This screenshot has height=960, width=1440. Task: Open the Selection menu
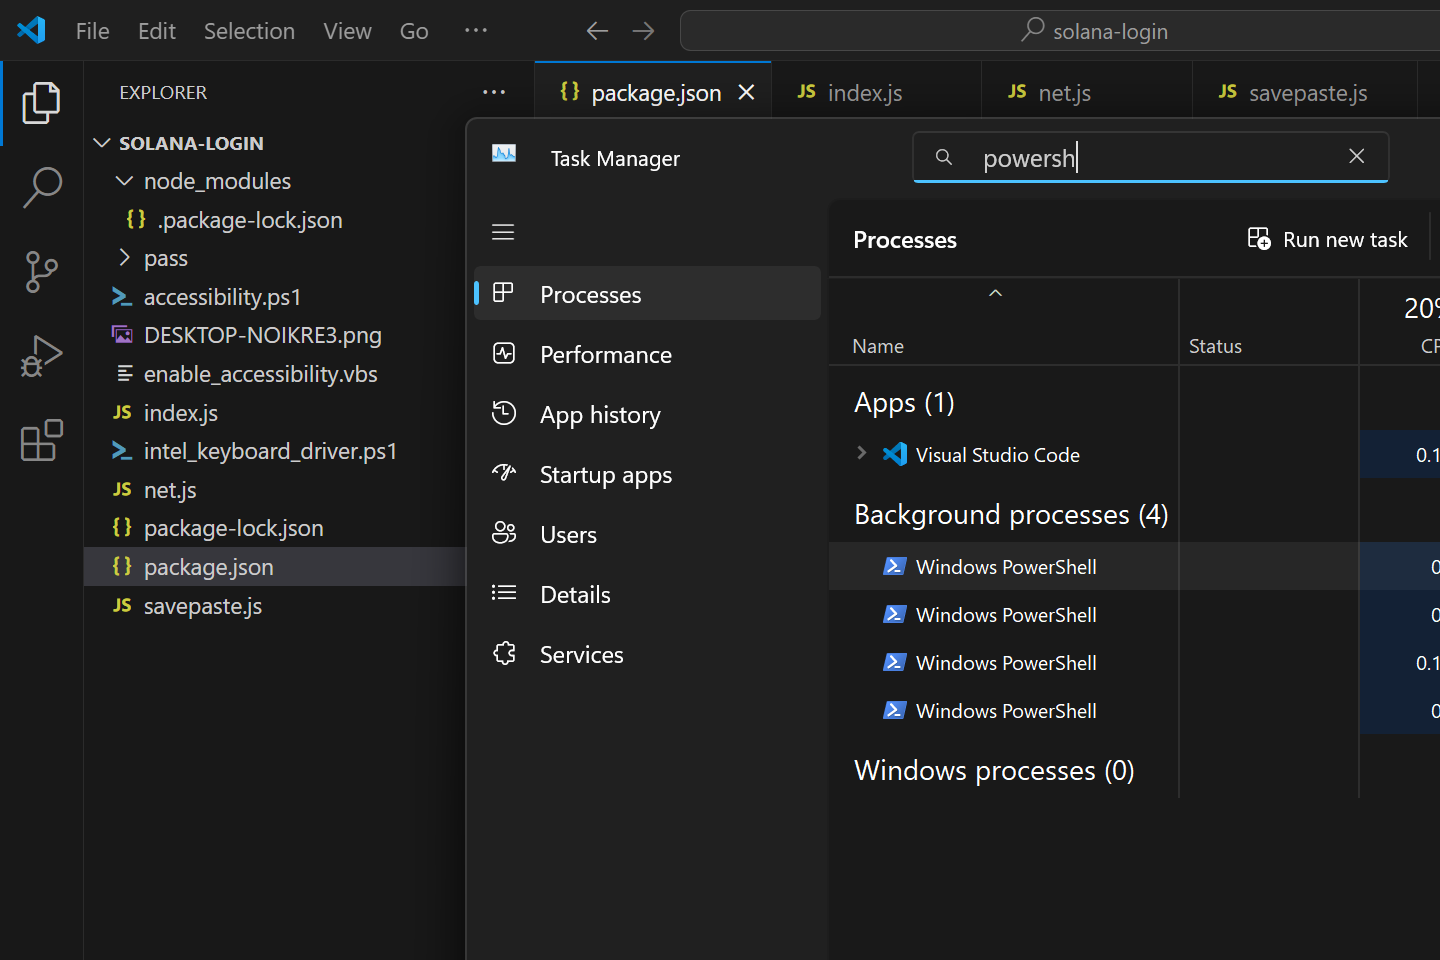[249, 31]
